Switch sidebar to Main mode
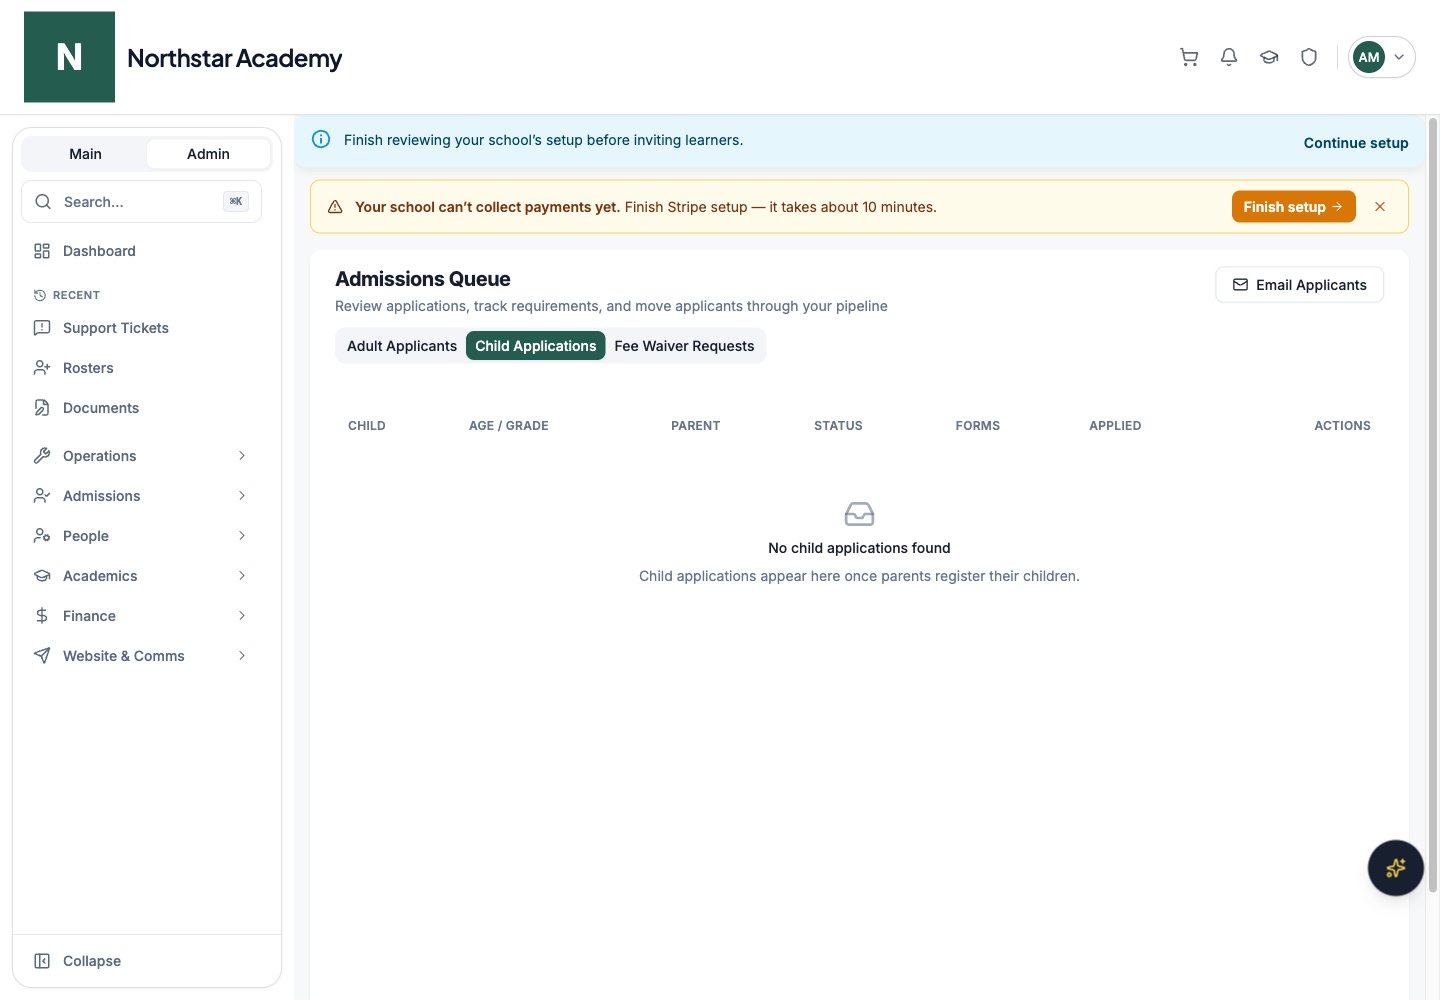Screen dimensions: 1440x1000 (85, 154)
